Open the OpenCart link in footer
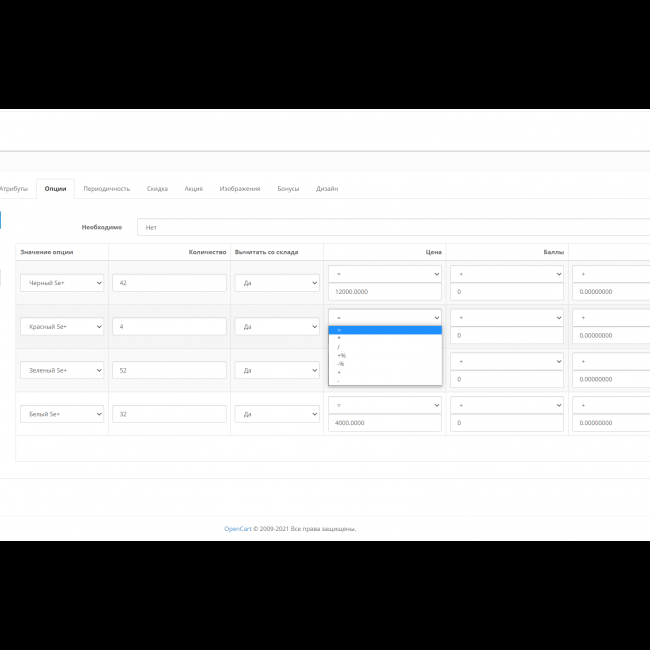The height and width of the screenshot is (650, 650). [x=237, y=528]
